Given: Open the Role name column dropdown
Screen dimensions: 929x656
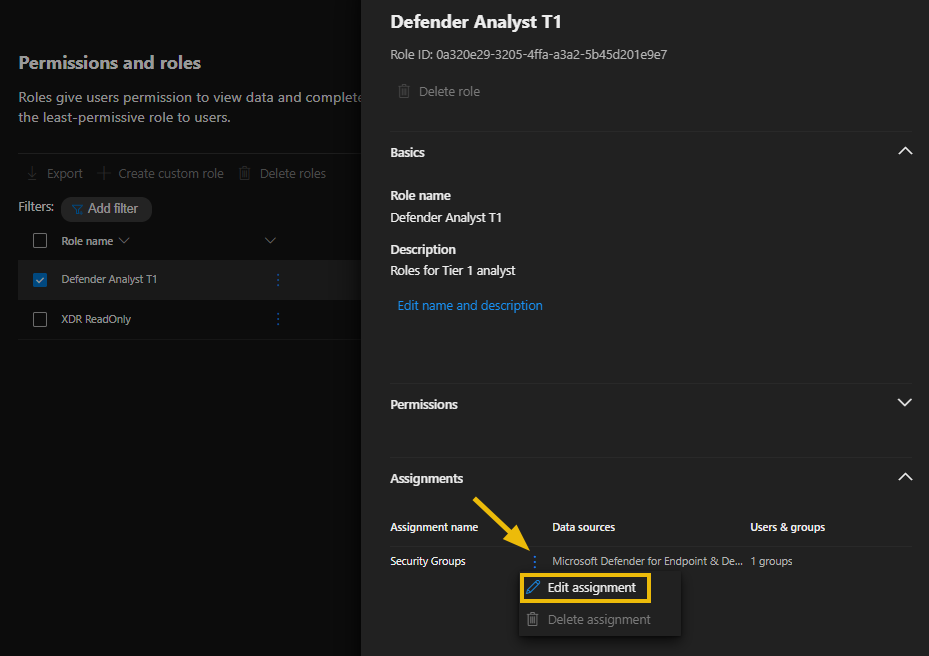Looking at the screenshot, I should [x=124, y=240].
